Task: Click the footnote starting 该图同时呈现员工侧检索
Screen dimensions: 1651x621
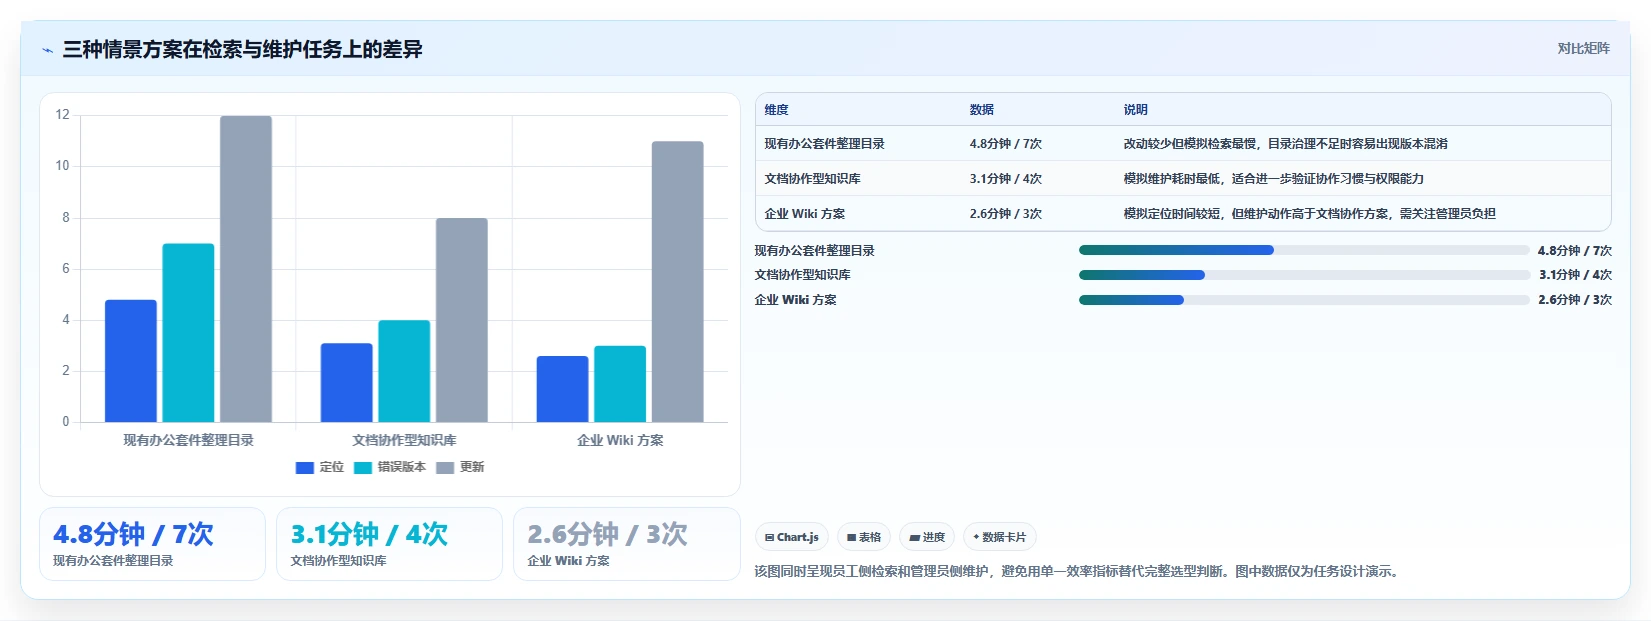Action: tap(1079, 572)
